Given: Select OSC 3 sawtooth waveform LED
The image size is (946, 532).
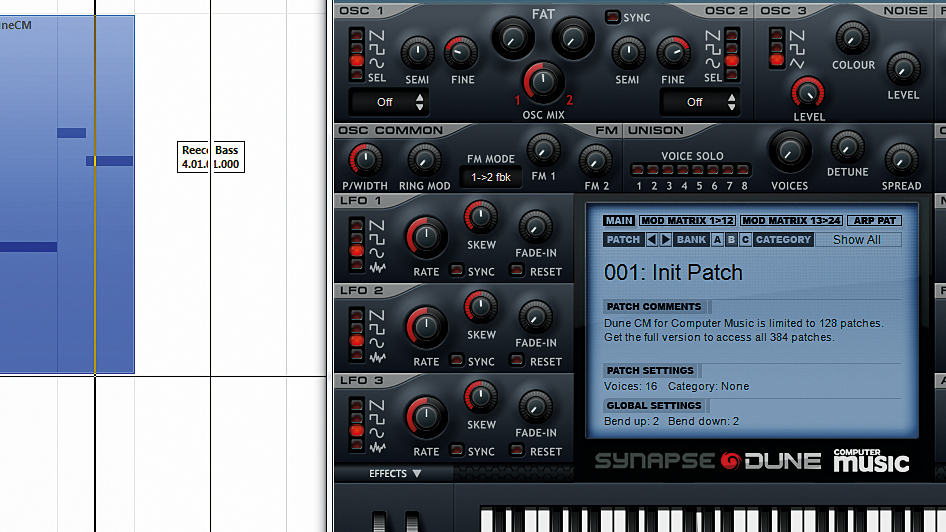Looking at the screenshot, I should pos(777,35).
